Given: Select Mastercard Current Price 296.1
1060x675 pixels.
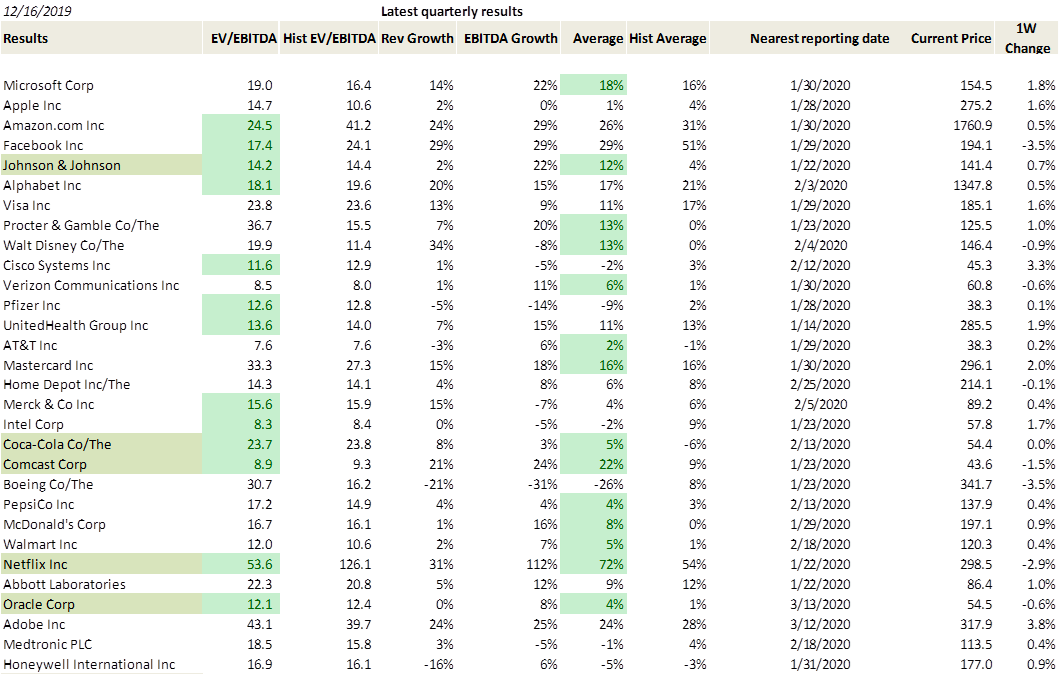Looking at the screenshot, I should point(976,365).
